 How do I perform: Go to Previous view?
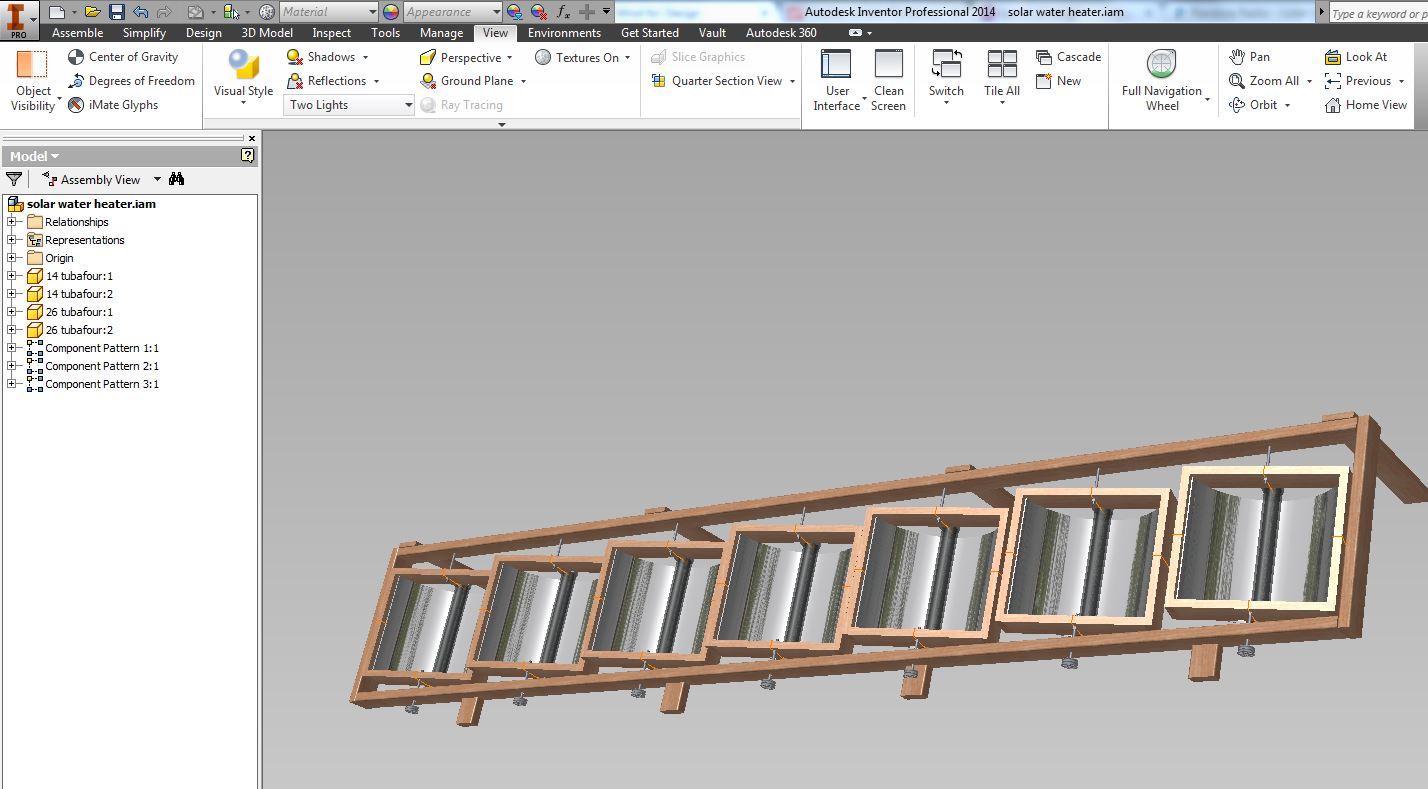click(x=1358, y=81)
